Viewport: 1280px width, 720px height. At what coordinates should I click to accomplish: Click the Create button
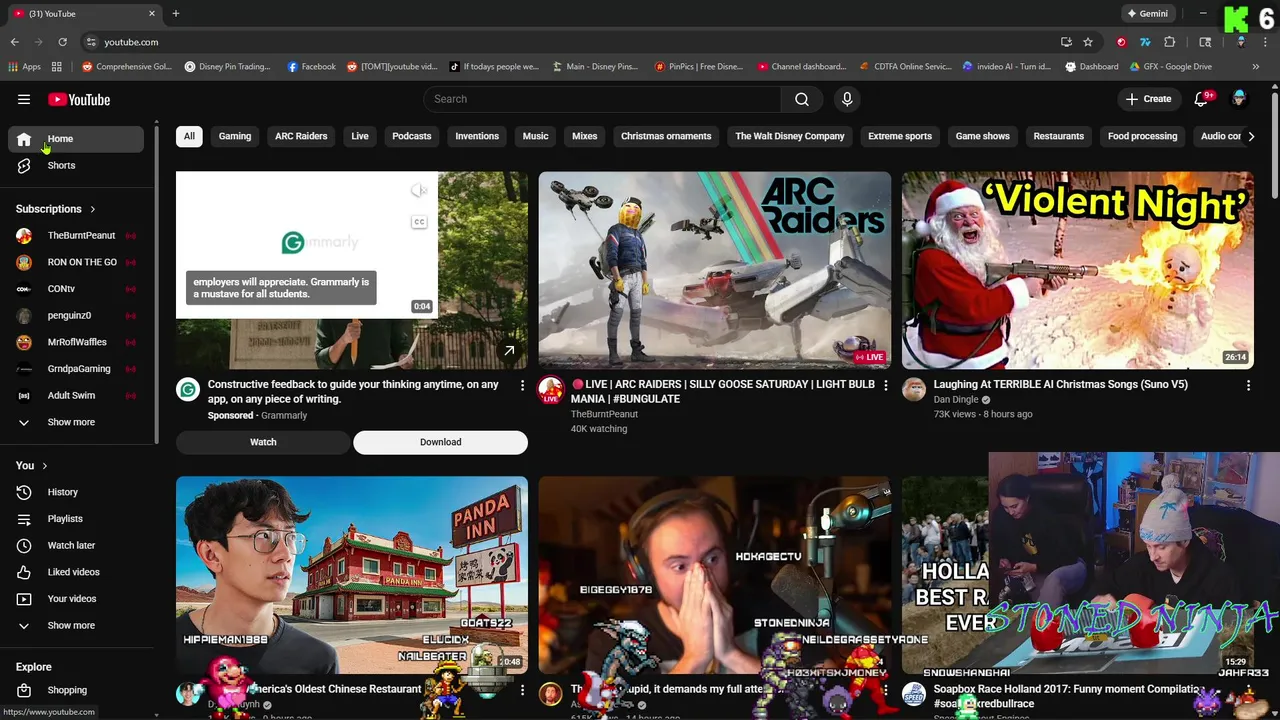[x=1148, y=99]
